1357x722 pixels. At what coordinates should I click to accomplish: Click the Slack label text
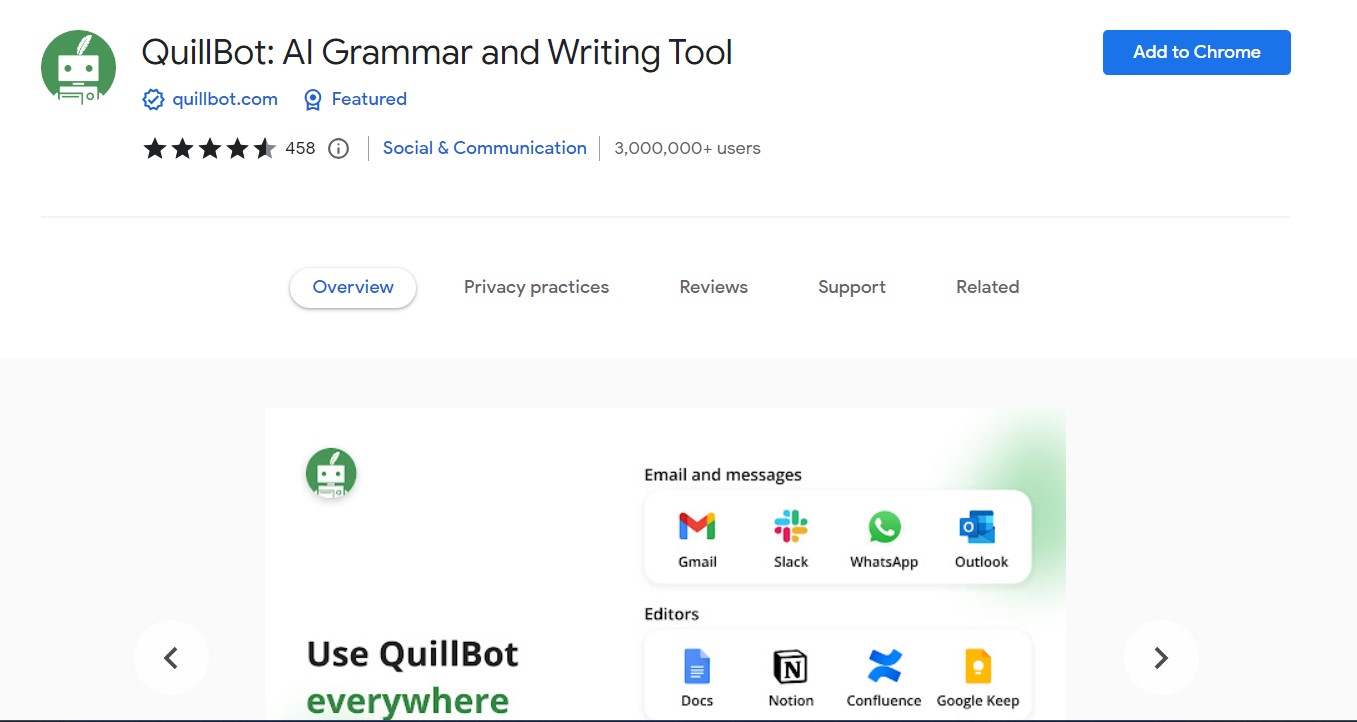pyautogui.click(x=791, y=562)
